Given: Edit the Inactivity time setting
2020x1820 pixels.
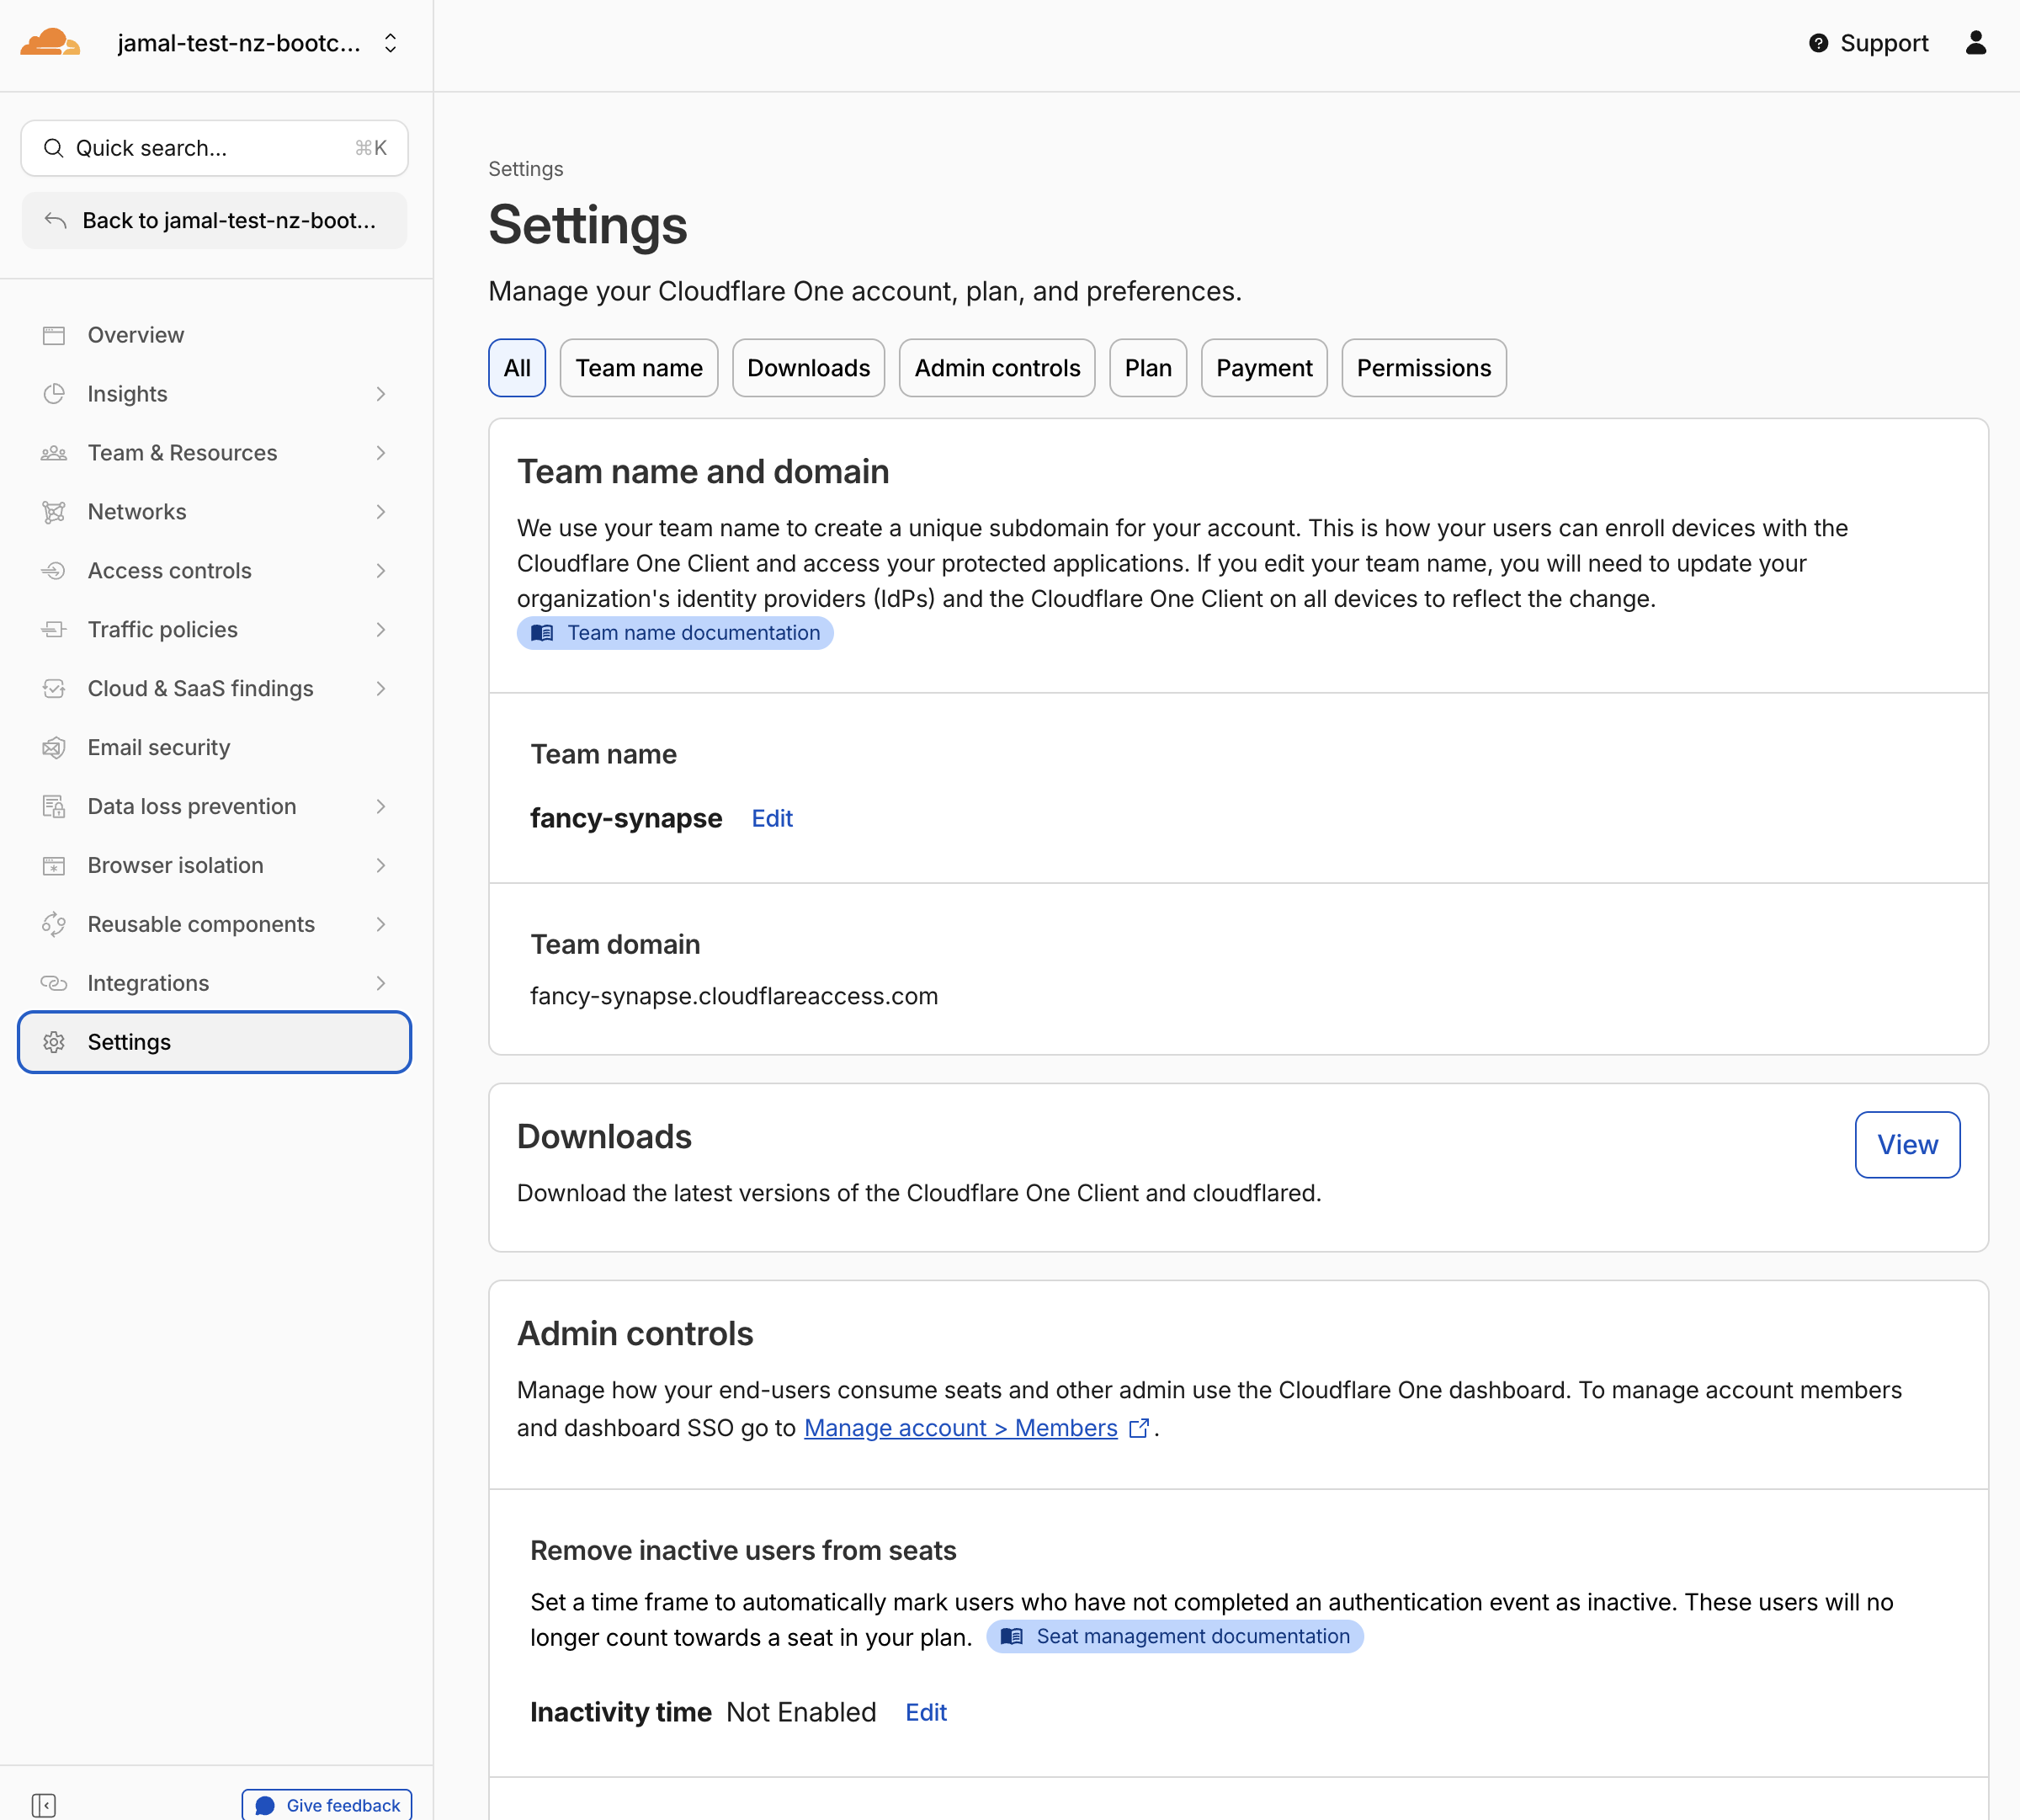Looking at the screenshot, I should 926,1713.
